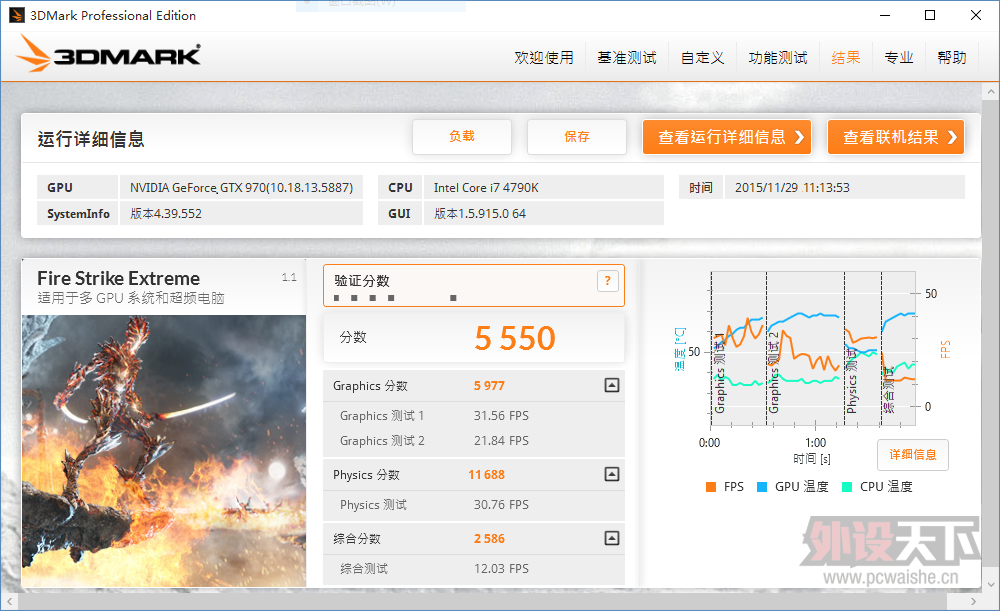Viewport: 1000px width, 611px height.
Task: Click the orange FPS legend swatch
Action: pyautogui.click(x=711, y=487)
